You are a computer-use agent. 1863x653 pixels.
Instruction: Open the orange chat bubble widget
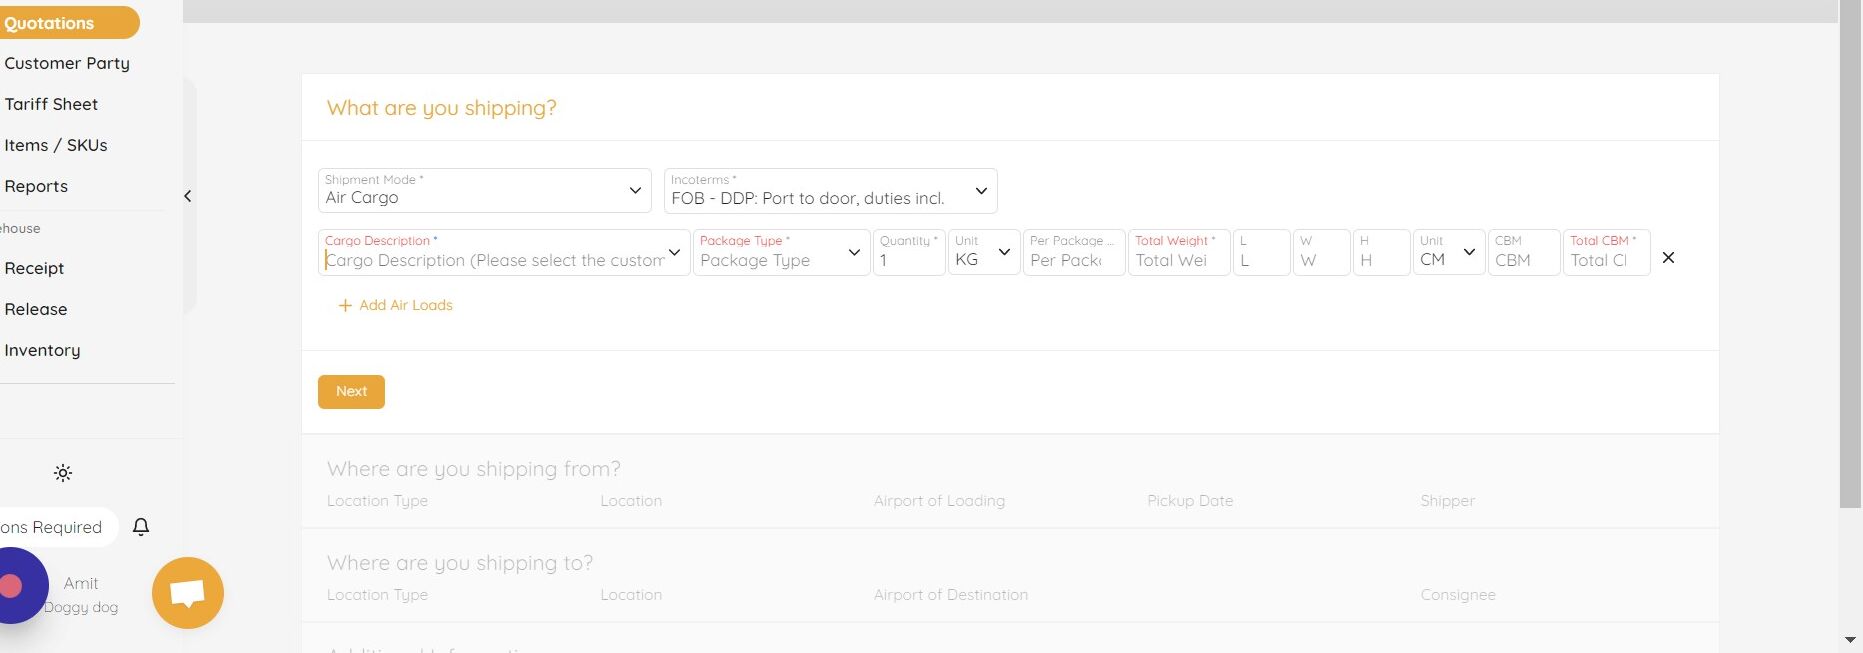[188, 593]
